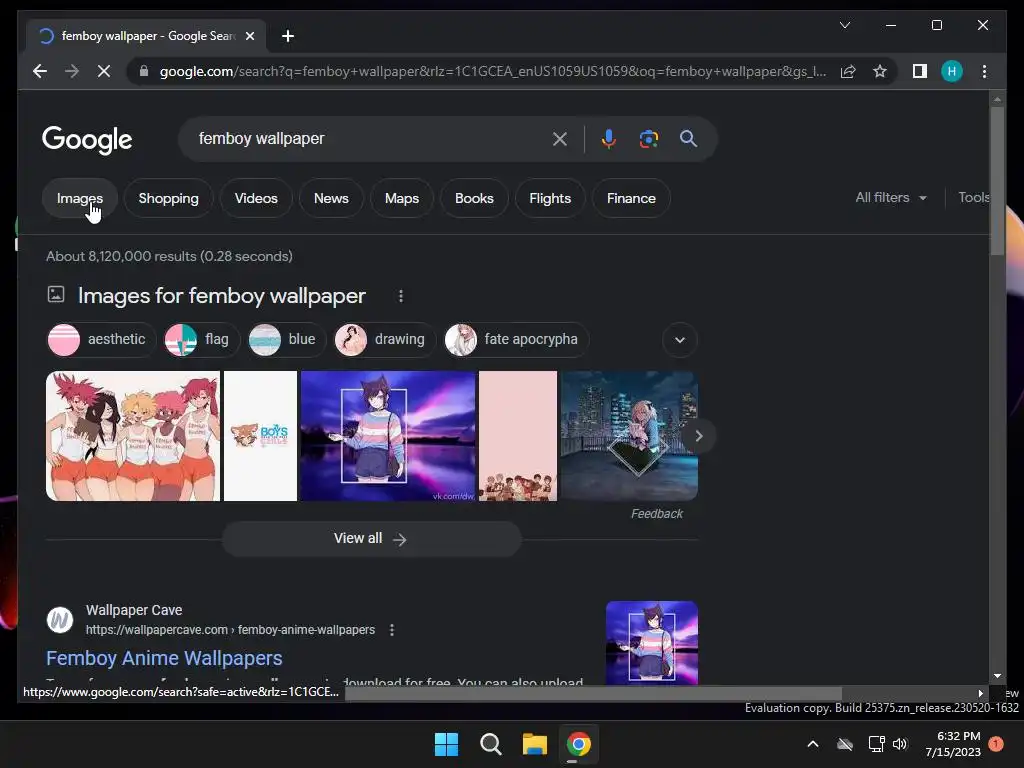Switch to Flights results

click(550, 199)
